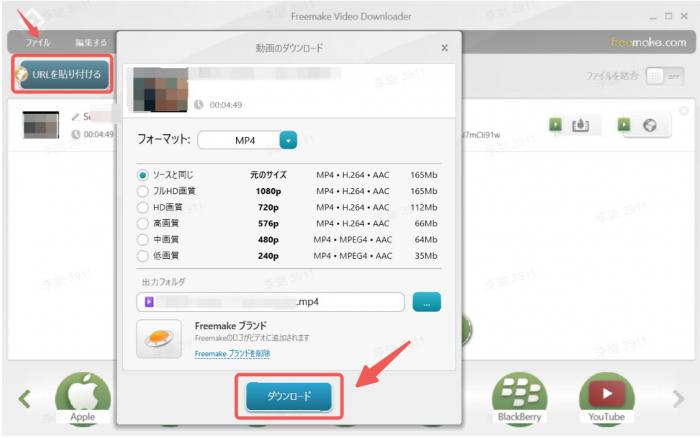Choose the 高画質 576p radio option
The width and height of the screenshot is (700, 438).
(142, 223)
